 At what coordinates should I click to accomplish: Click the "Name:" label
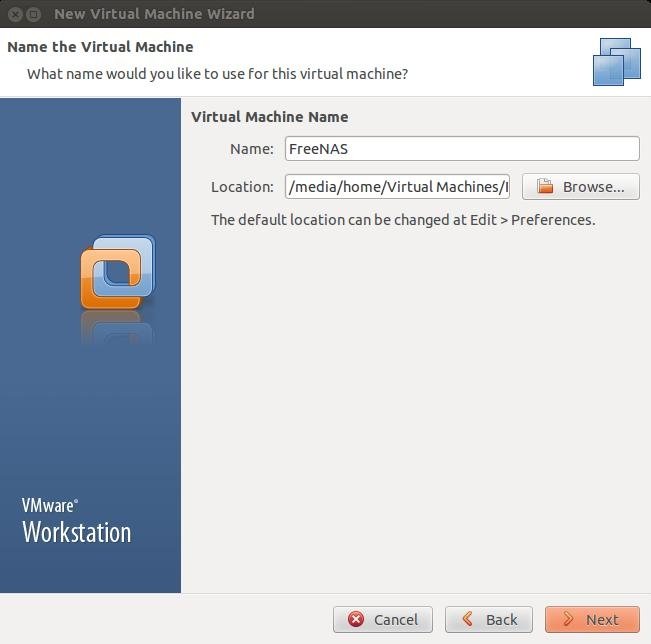[252, 149]
